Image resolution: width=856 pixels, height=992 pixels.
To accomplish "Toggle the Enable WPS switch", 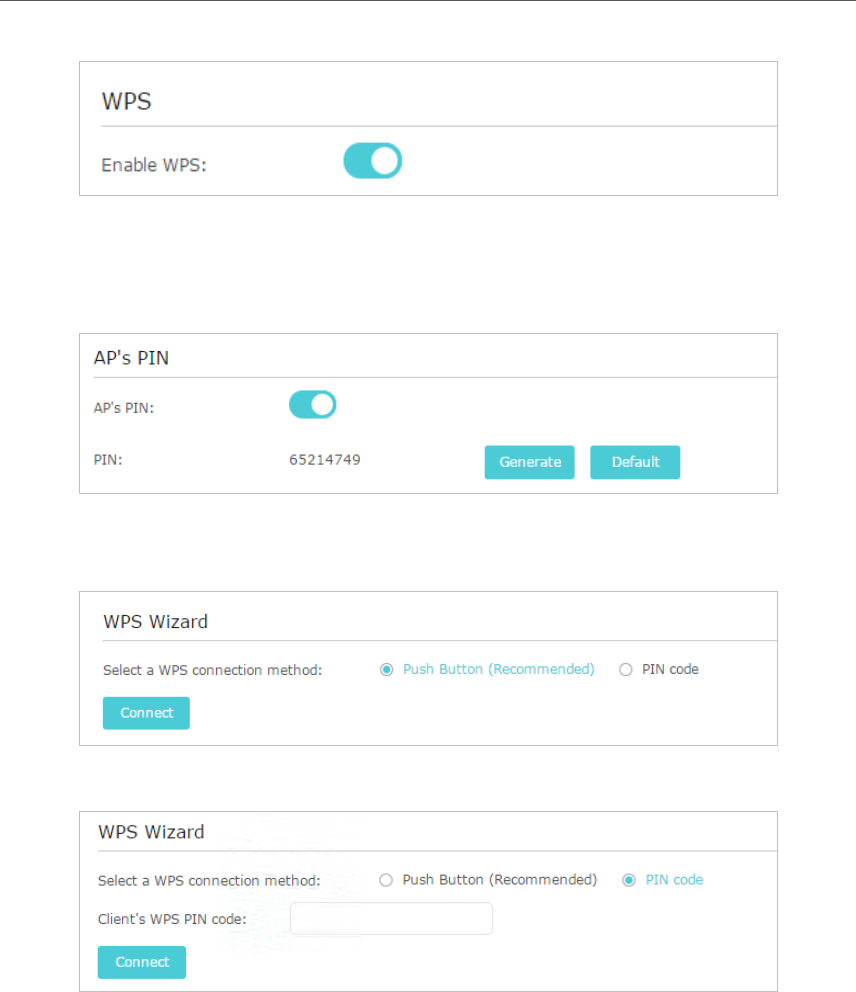I will pos(372,161).
